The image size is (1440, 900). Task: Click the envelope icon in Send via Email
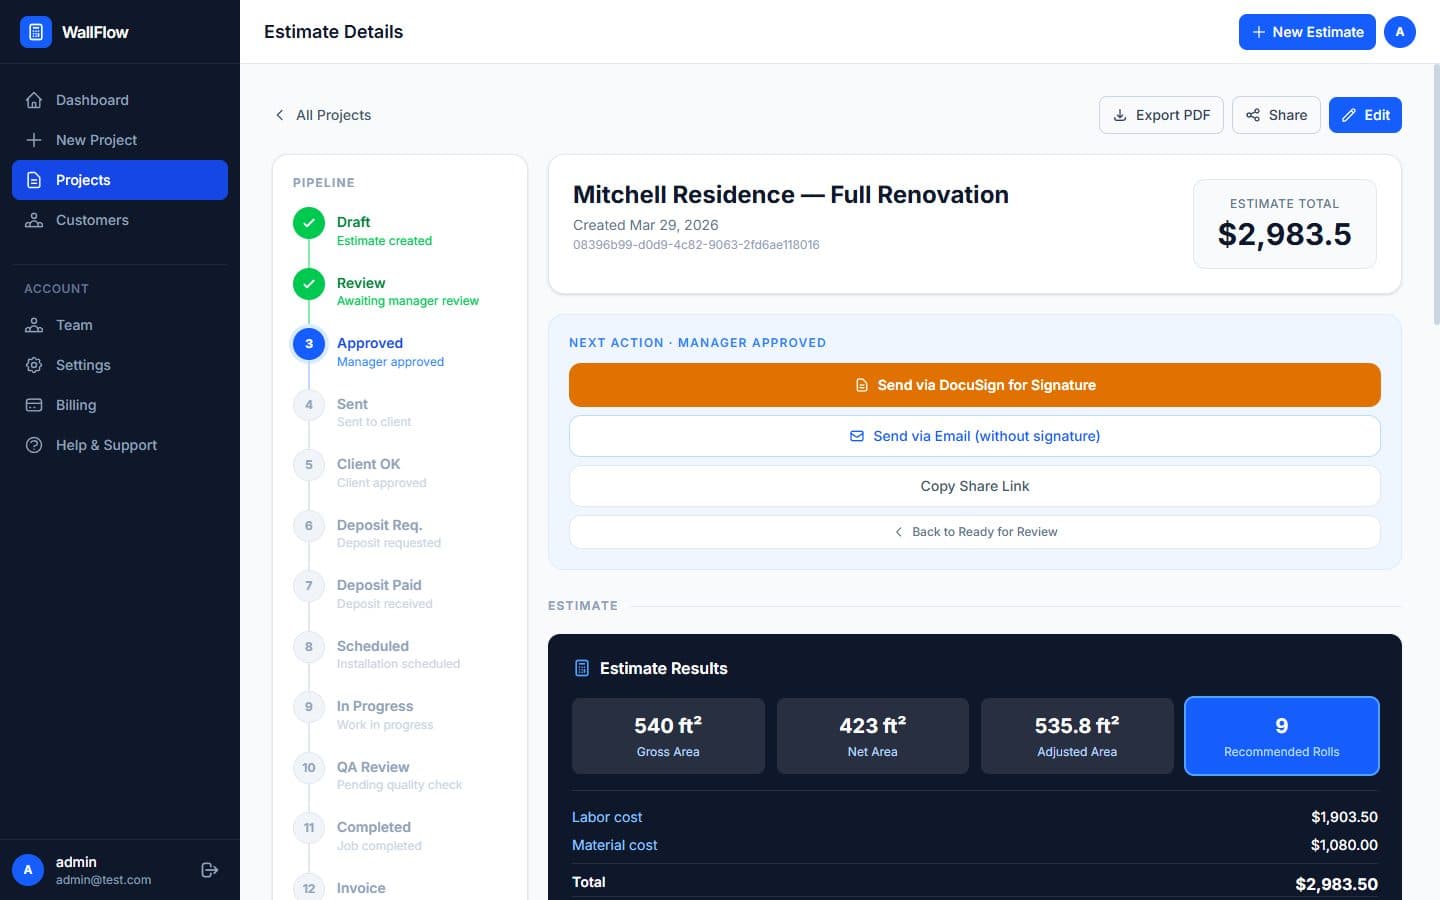pos(857,436)
